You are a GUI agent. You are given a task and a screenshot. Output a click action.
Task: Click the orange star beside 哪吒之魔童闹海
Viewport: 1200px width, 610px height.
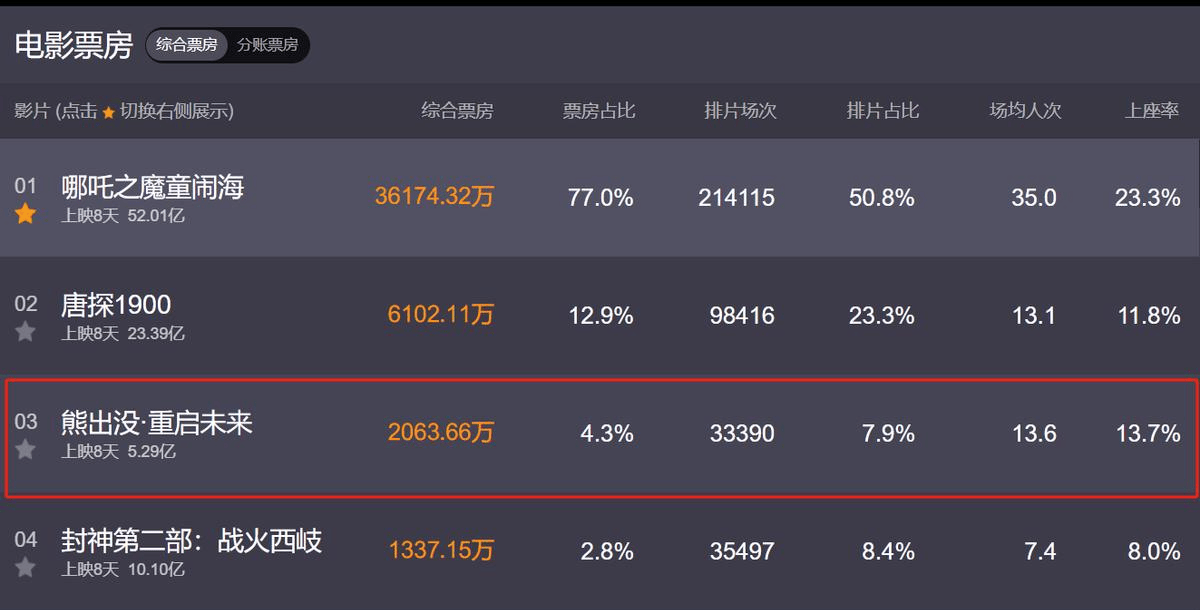25,214
